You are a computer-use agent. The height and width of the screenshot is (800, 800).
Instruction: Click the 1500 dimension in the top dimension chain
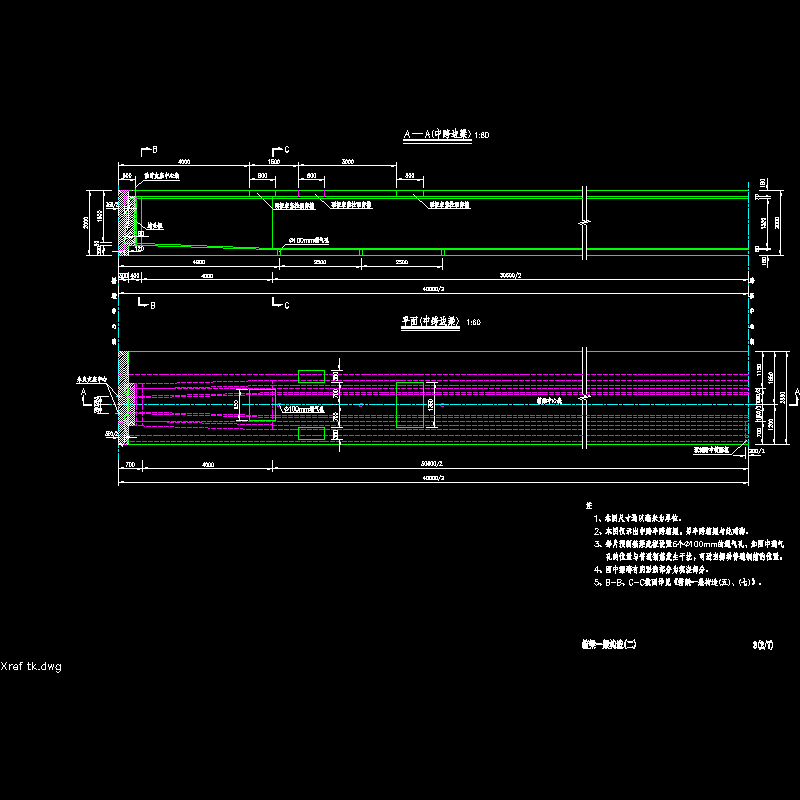(x=273, y=162)
